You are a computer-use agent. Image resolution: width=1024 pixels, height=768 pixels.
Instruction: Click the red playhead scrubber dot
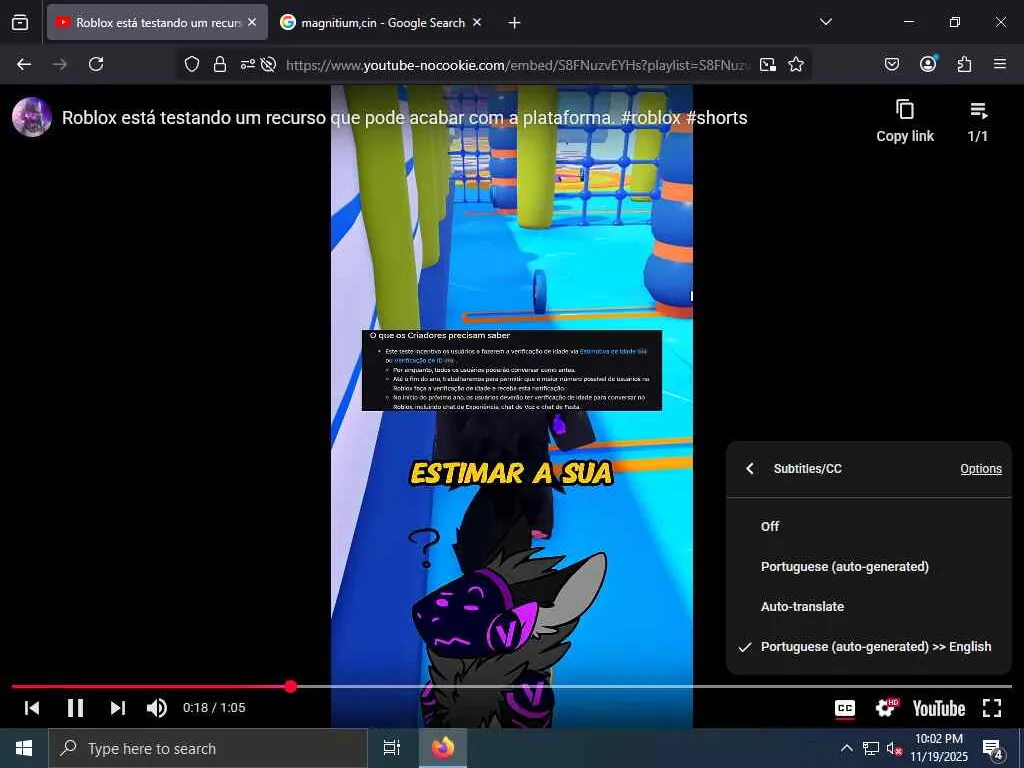(x=291, y=686)
